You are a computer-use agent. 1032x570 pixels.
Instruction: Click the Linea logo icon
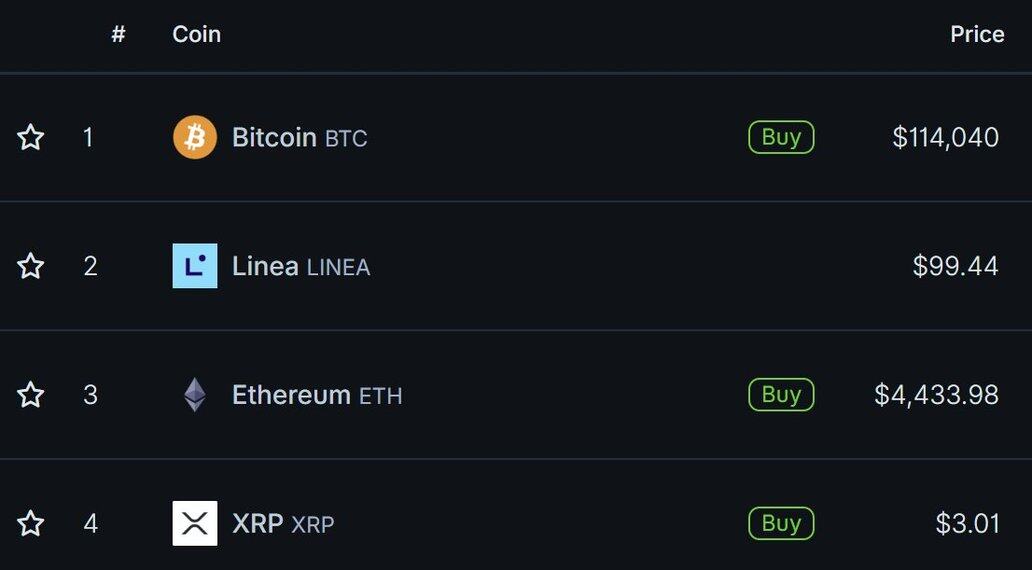pyautogui.click(x=195, y=266)
